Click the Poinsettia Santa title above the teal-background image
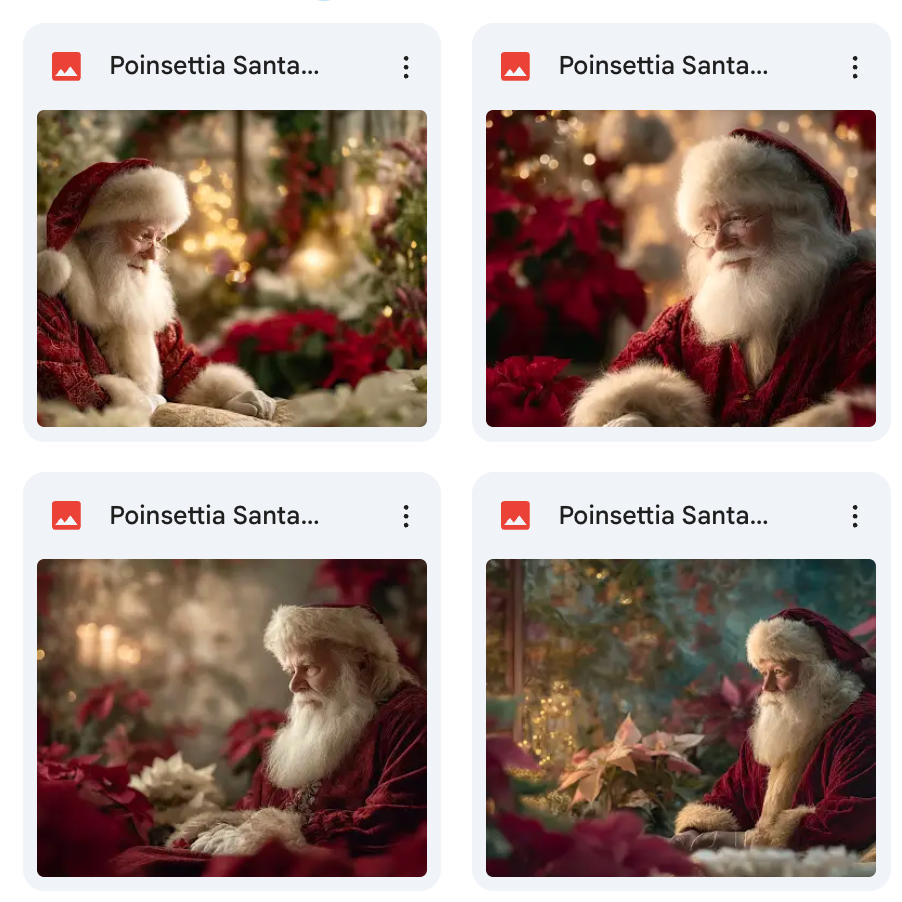The image size is (902, 902). click(663, 516)
